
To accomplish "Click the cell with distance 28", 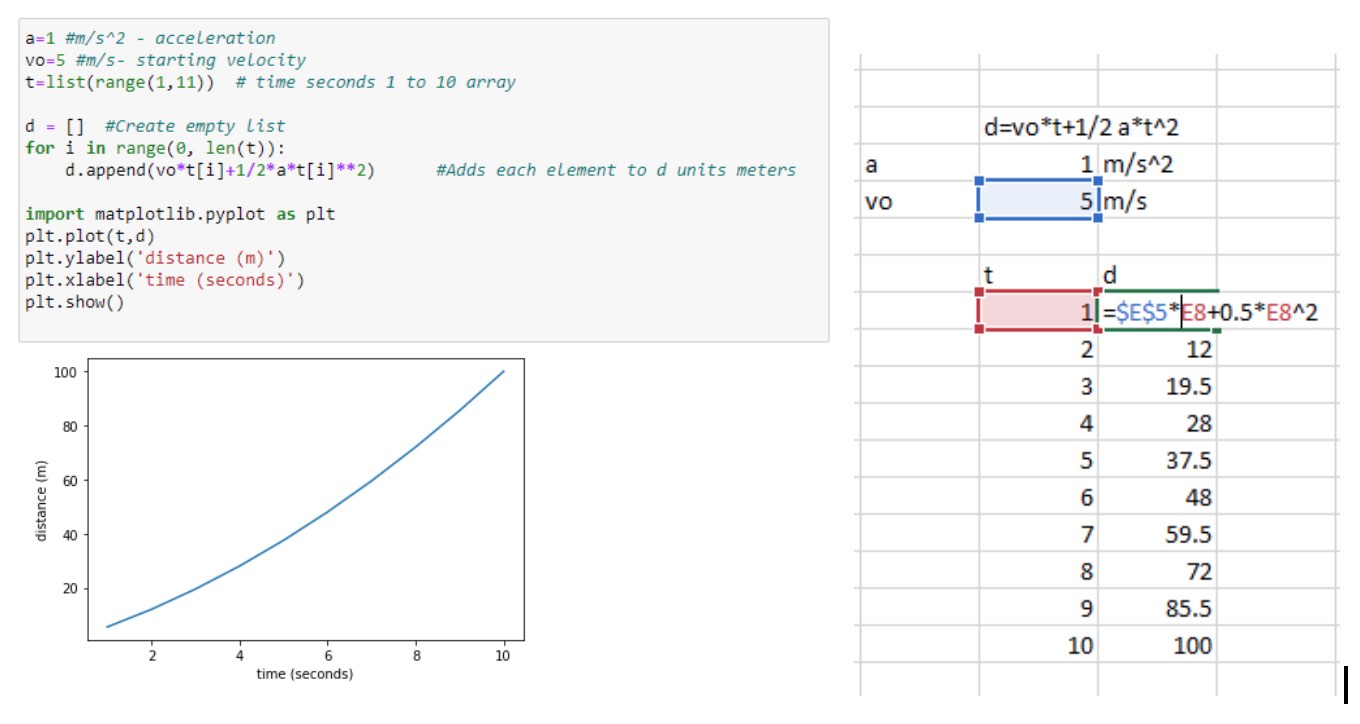I will pos(1158,424).
